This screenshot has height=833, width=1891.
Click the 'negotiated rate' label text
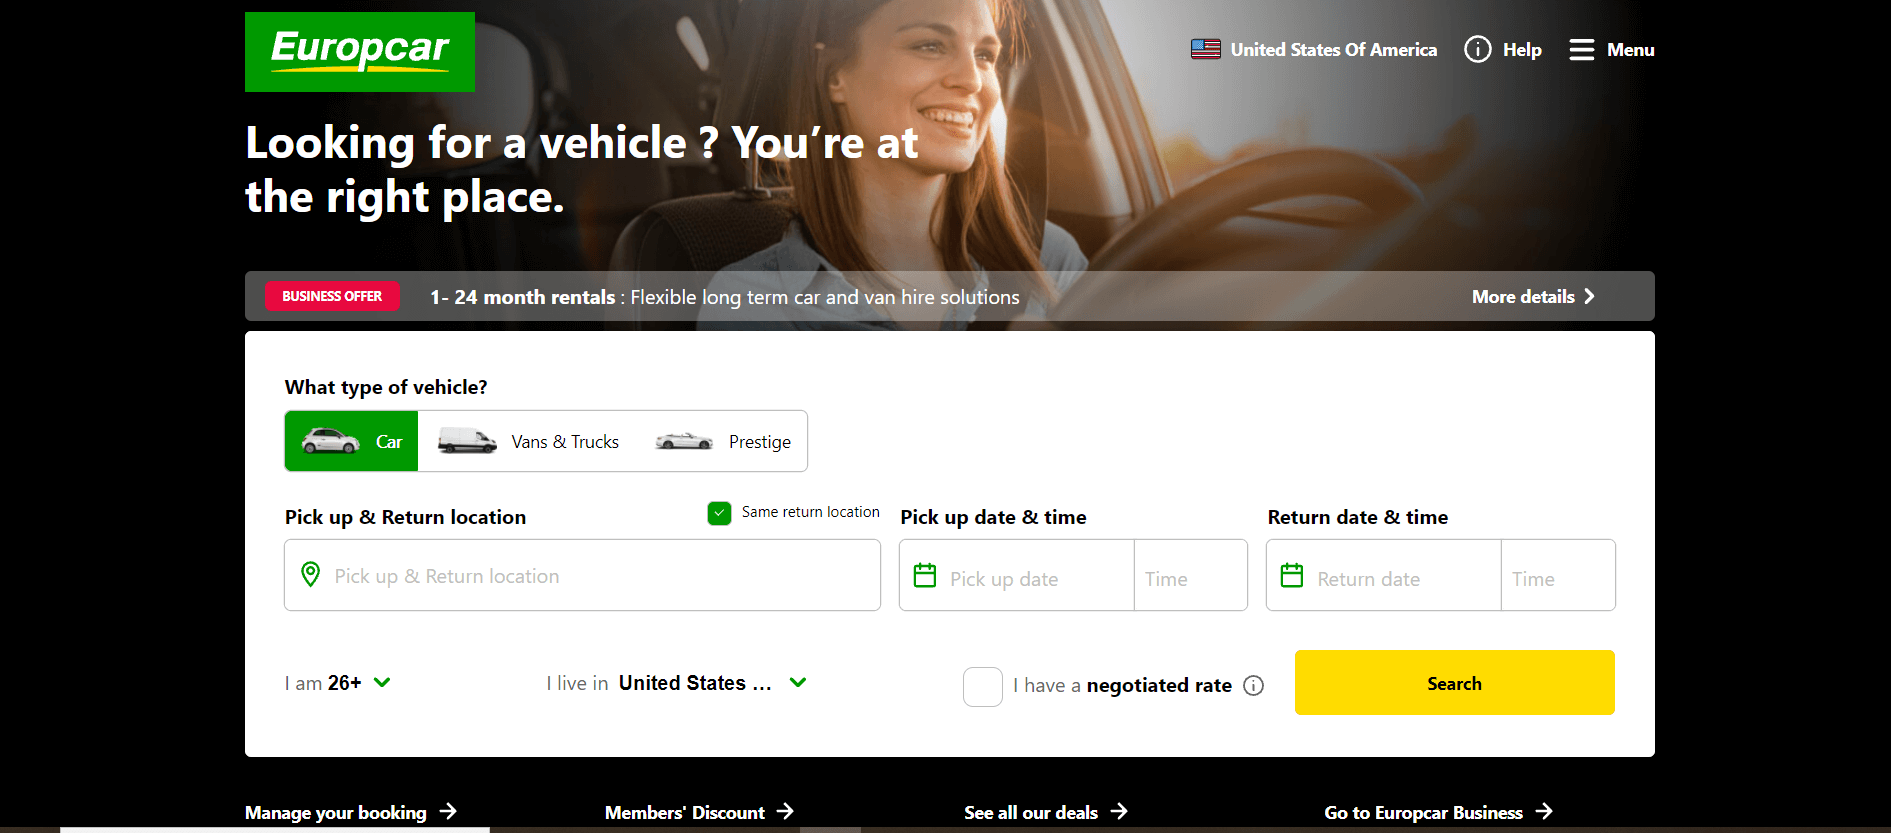click(1159, 685)
